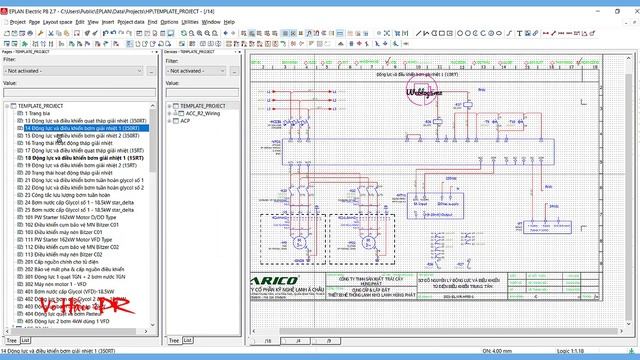Open the Layout space menu
The height and width of the screenshot is (360, 640).
58,22
